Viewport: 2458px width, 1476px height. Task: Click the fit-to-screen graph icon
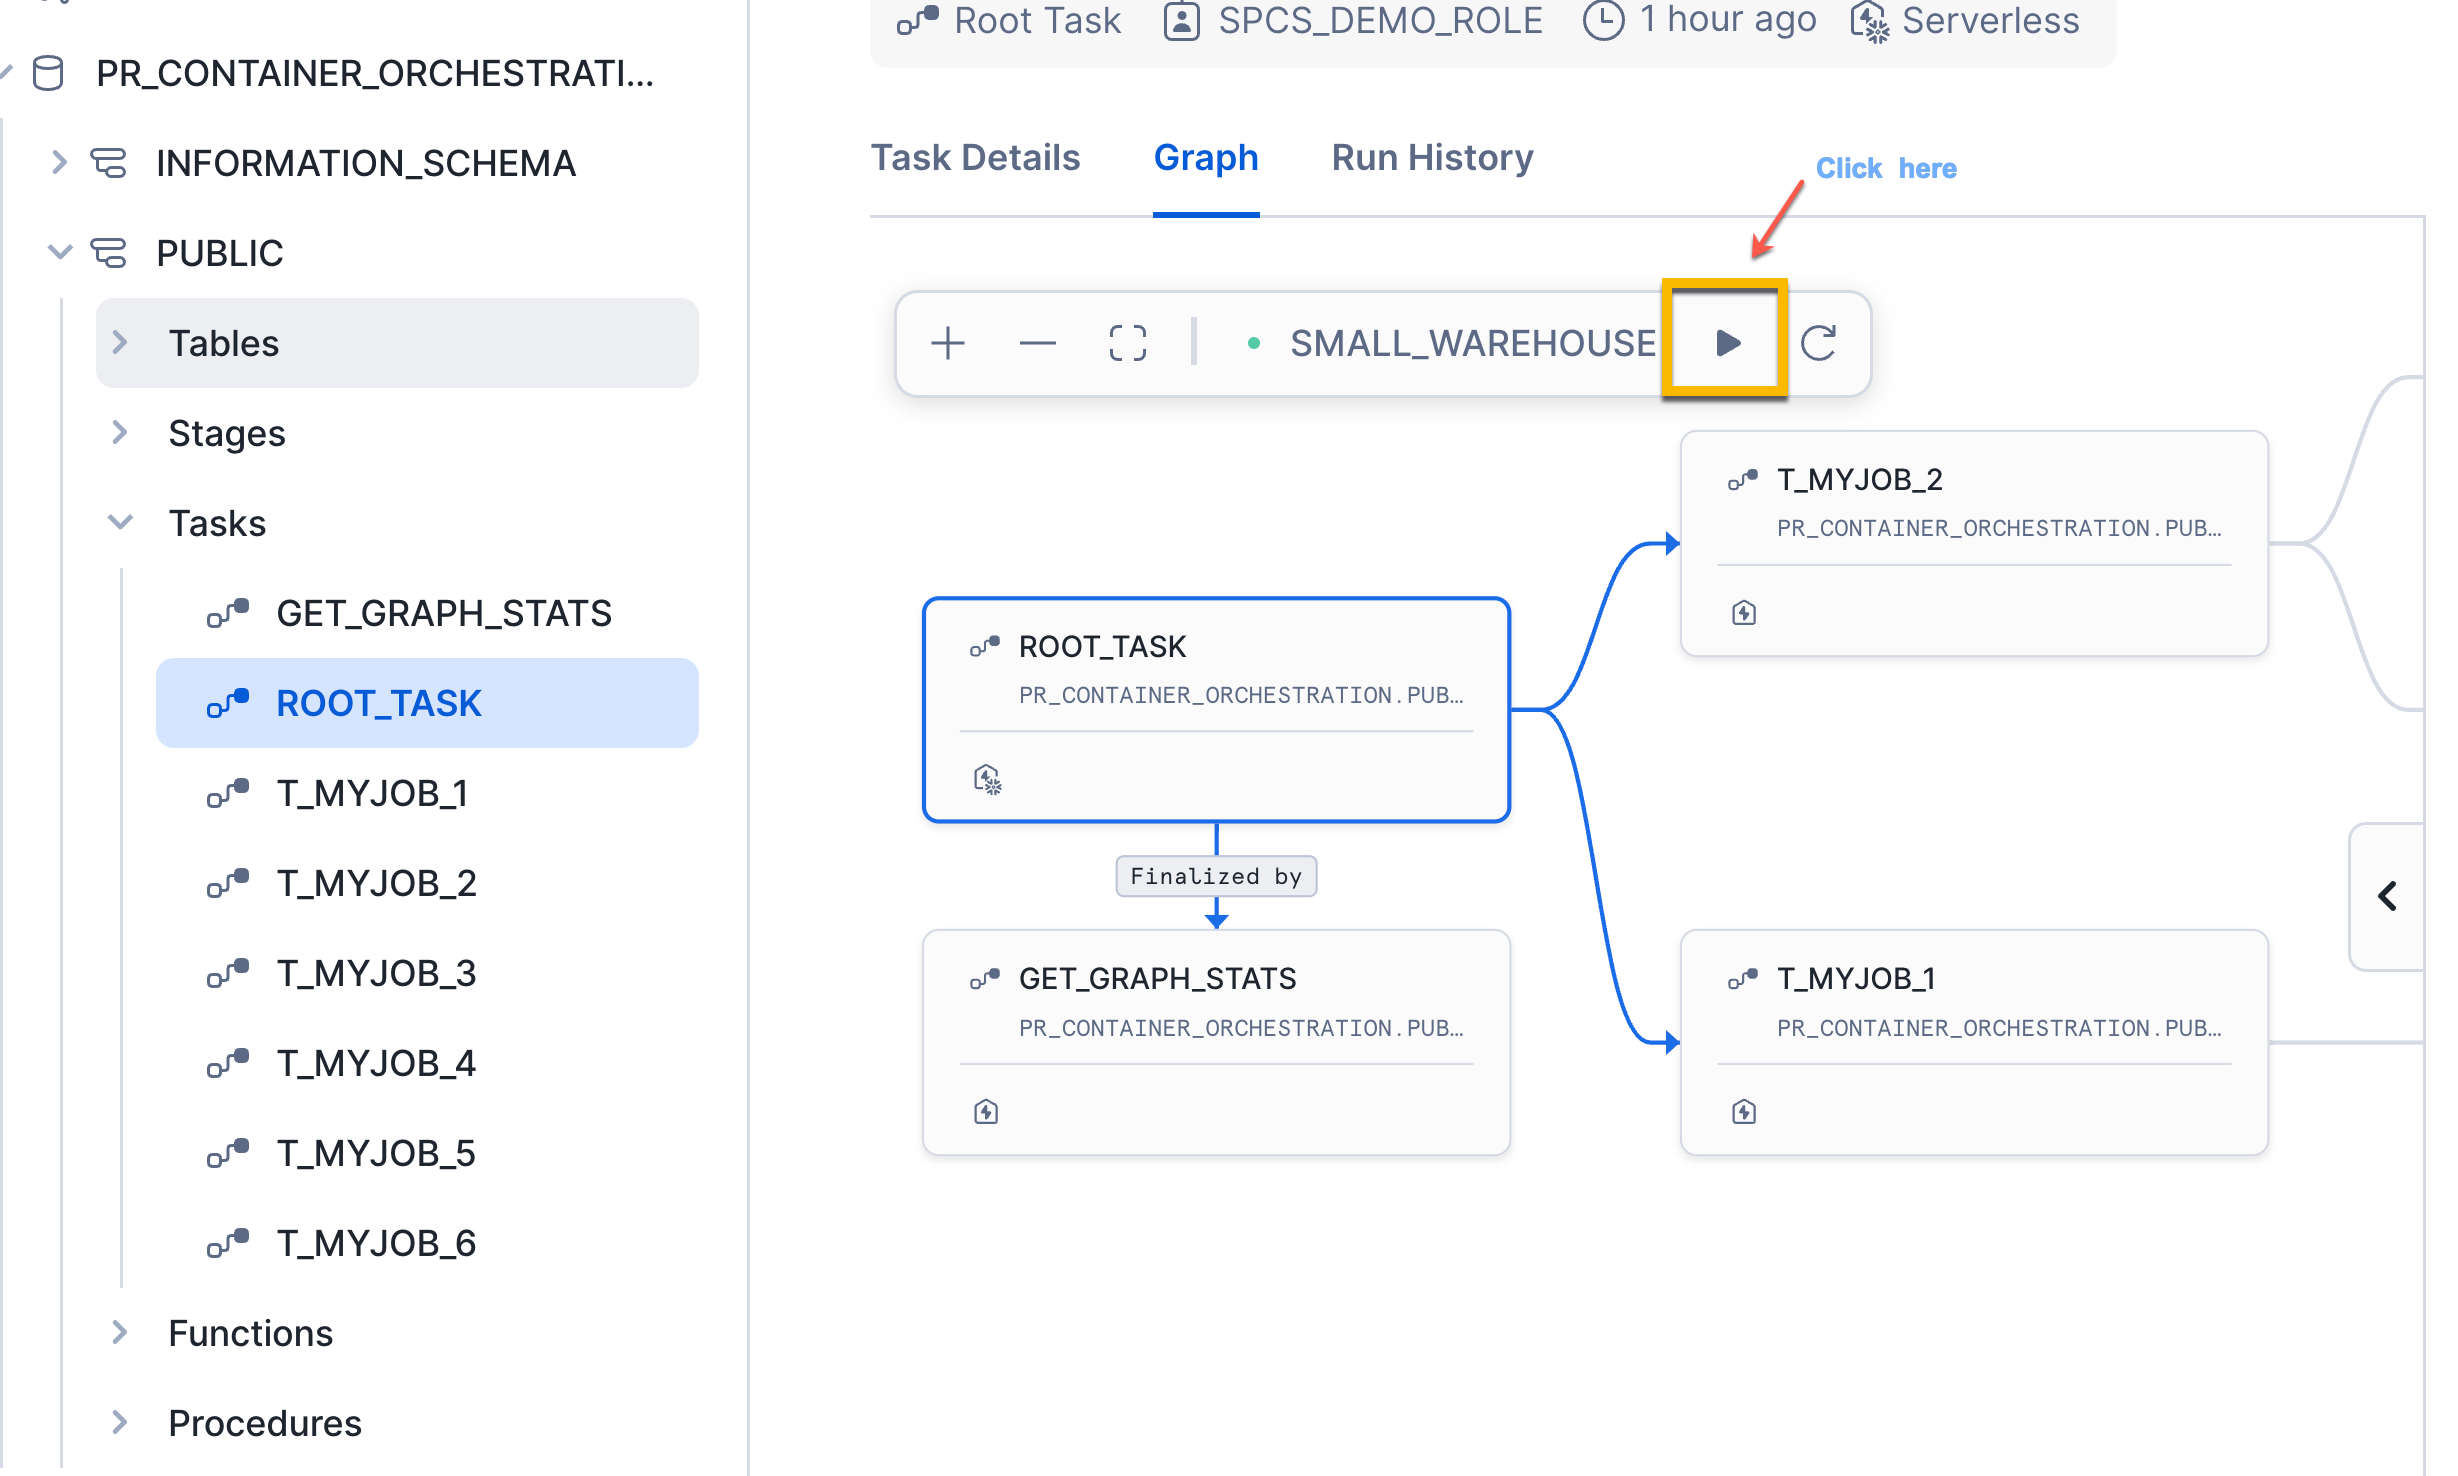pyautogui.click(x=1127, y=343)
